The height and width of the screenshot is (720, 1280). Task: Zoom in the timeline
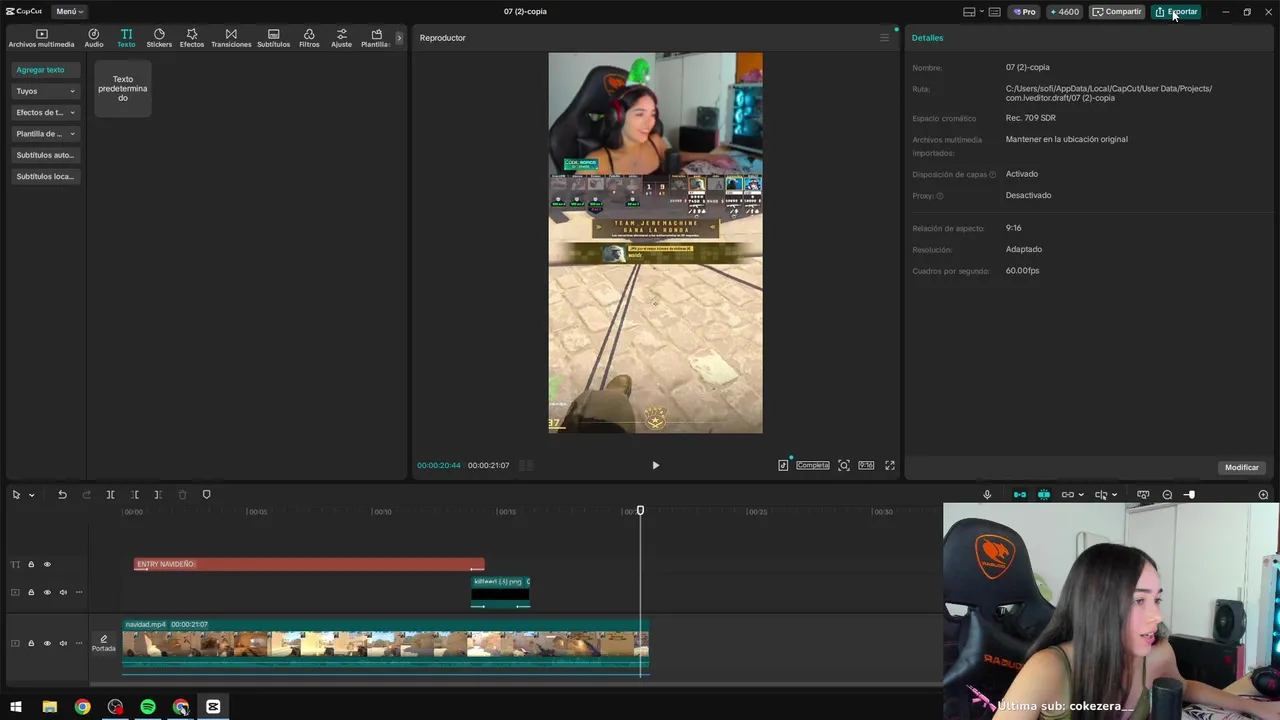(x=1263, y=495)
